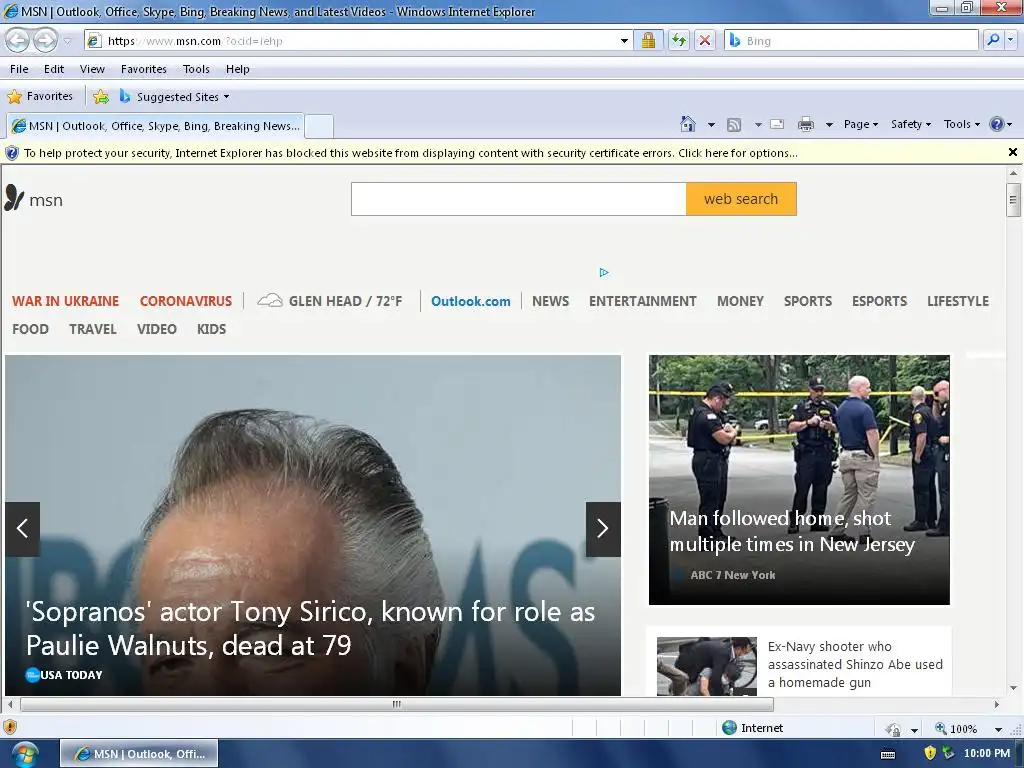
Task: Click the Internet zone globe icon
Action: [x=729, y=728]
